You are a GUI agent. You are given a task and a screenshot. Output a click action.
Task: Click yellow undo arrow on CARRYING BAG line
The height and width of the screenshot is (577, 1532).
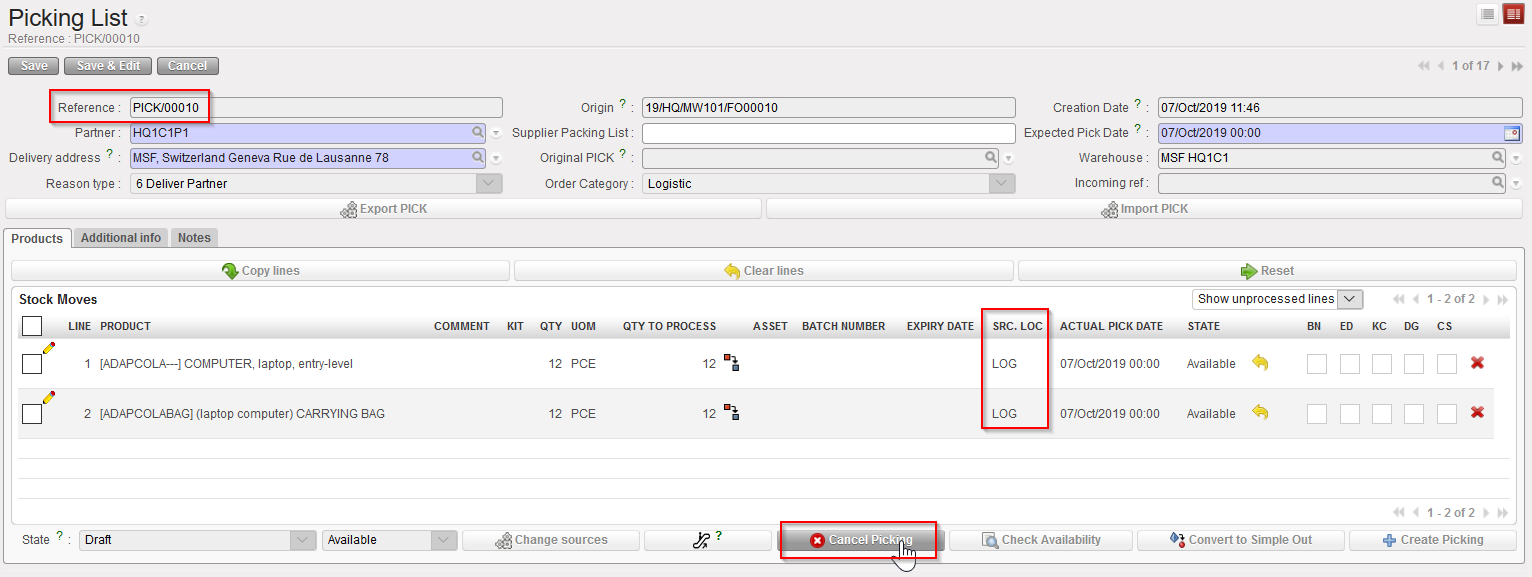pyautogui.click(x=1260, y=413)
